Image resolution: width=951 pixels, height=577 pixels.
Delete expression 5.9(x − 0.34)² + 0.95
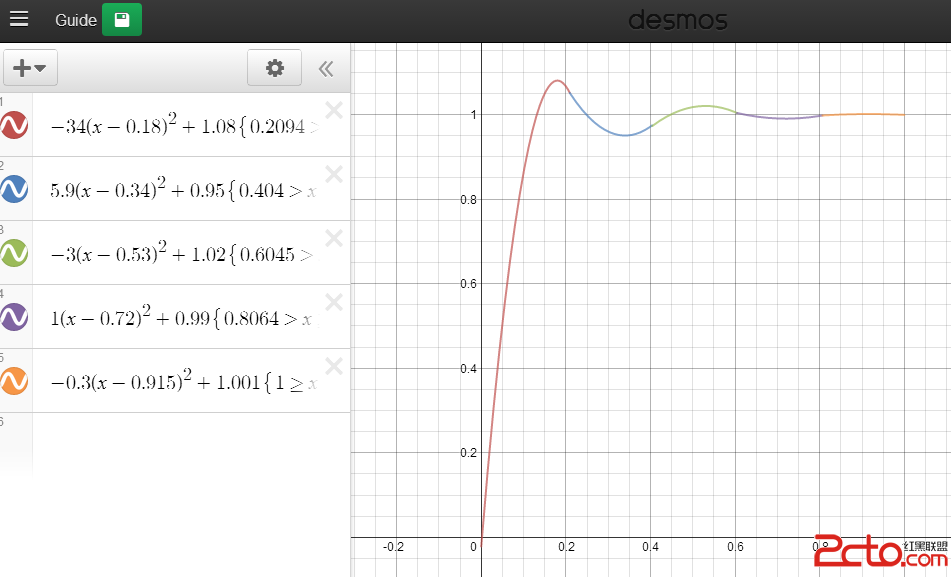click(334, 175)
